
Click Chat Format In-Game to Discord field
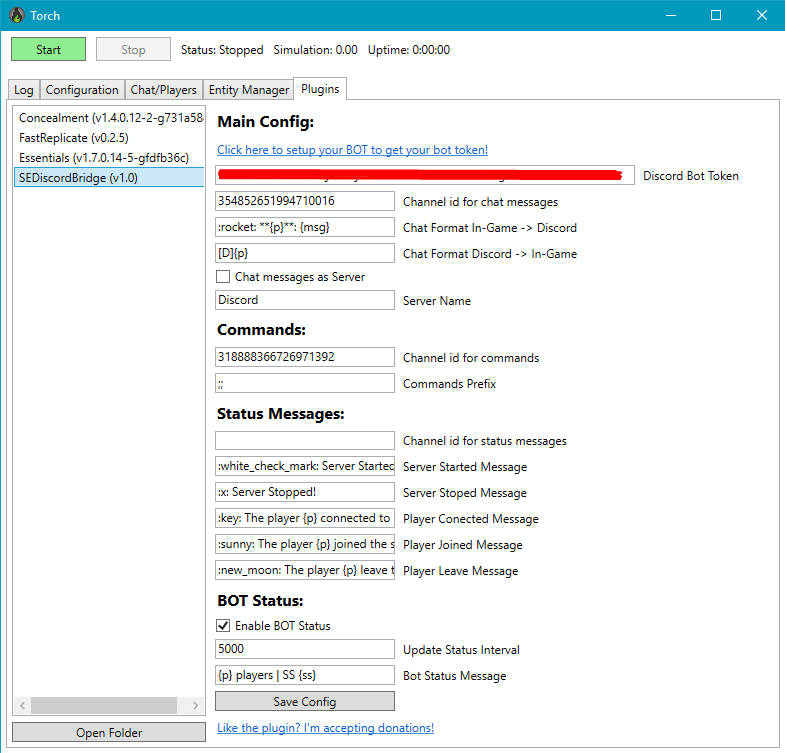click(x=305, y=227)
